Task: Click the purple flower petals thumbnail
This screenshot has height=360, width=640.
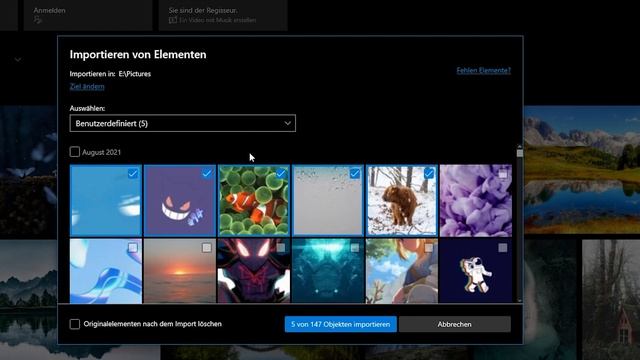Action: (476, 201)
